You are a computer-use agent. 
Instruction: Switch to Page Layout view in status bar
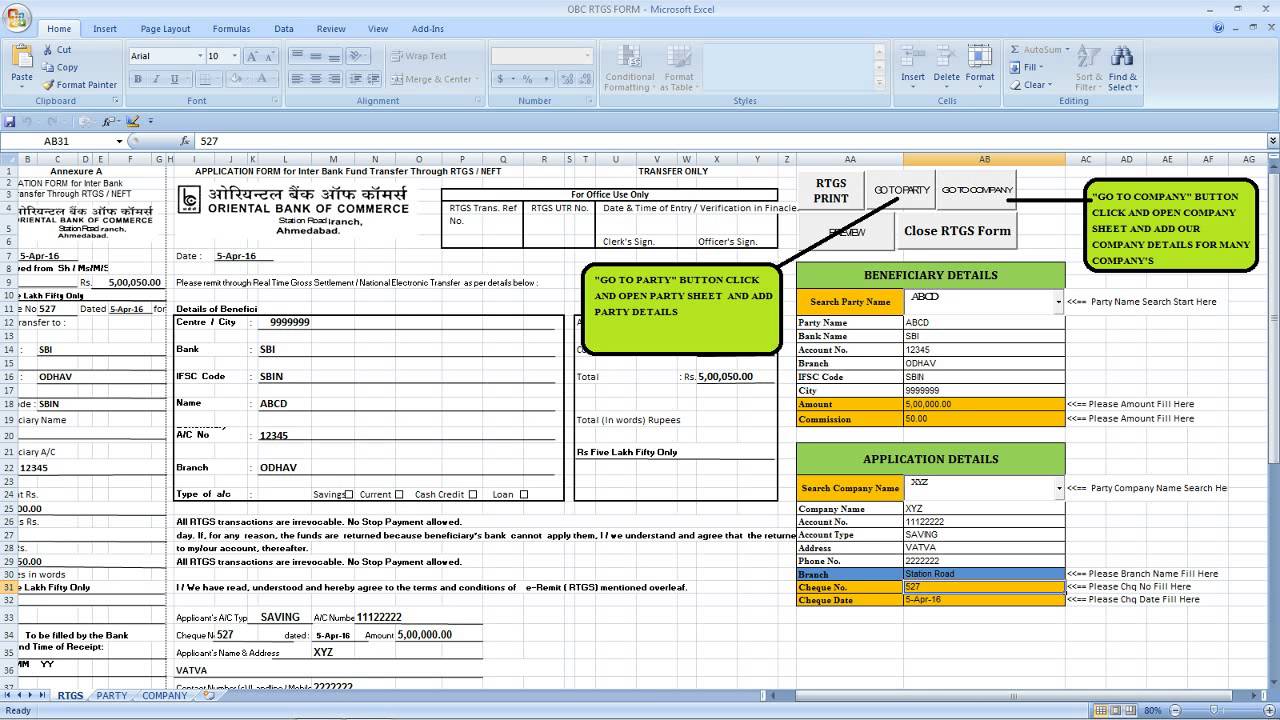point(1116,710)
